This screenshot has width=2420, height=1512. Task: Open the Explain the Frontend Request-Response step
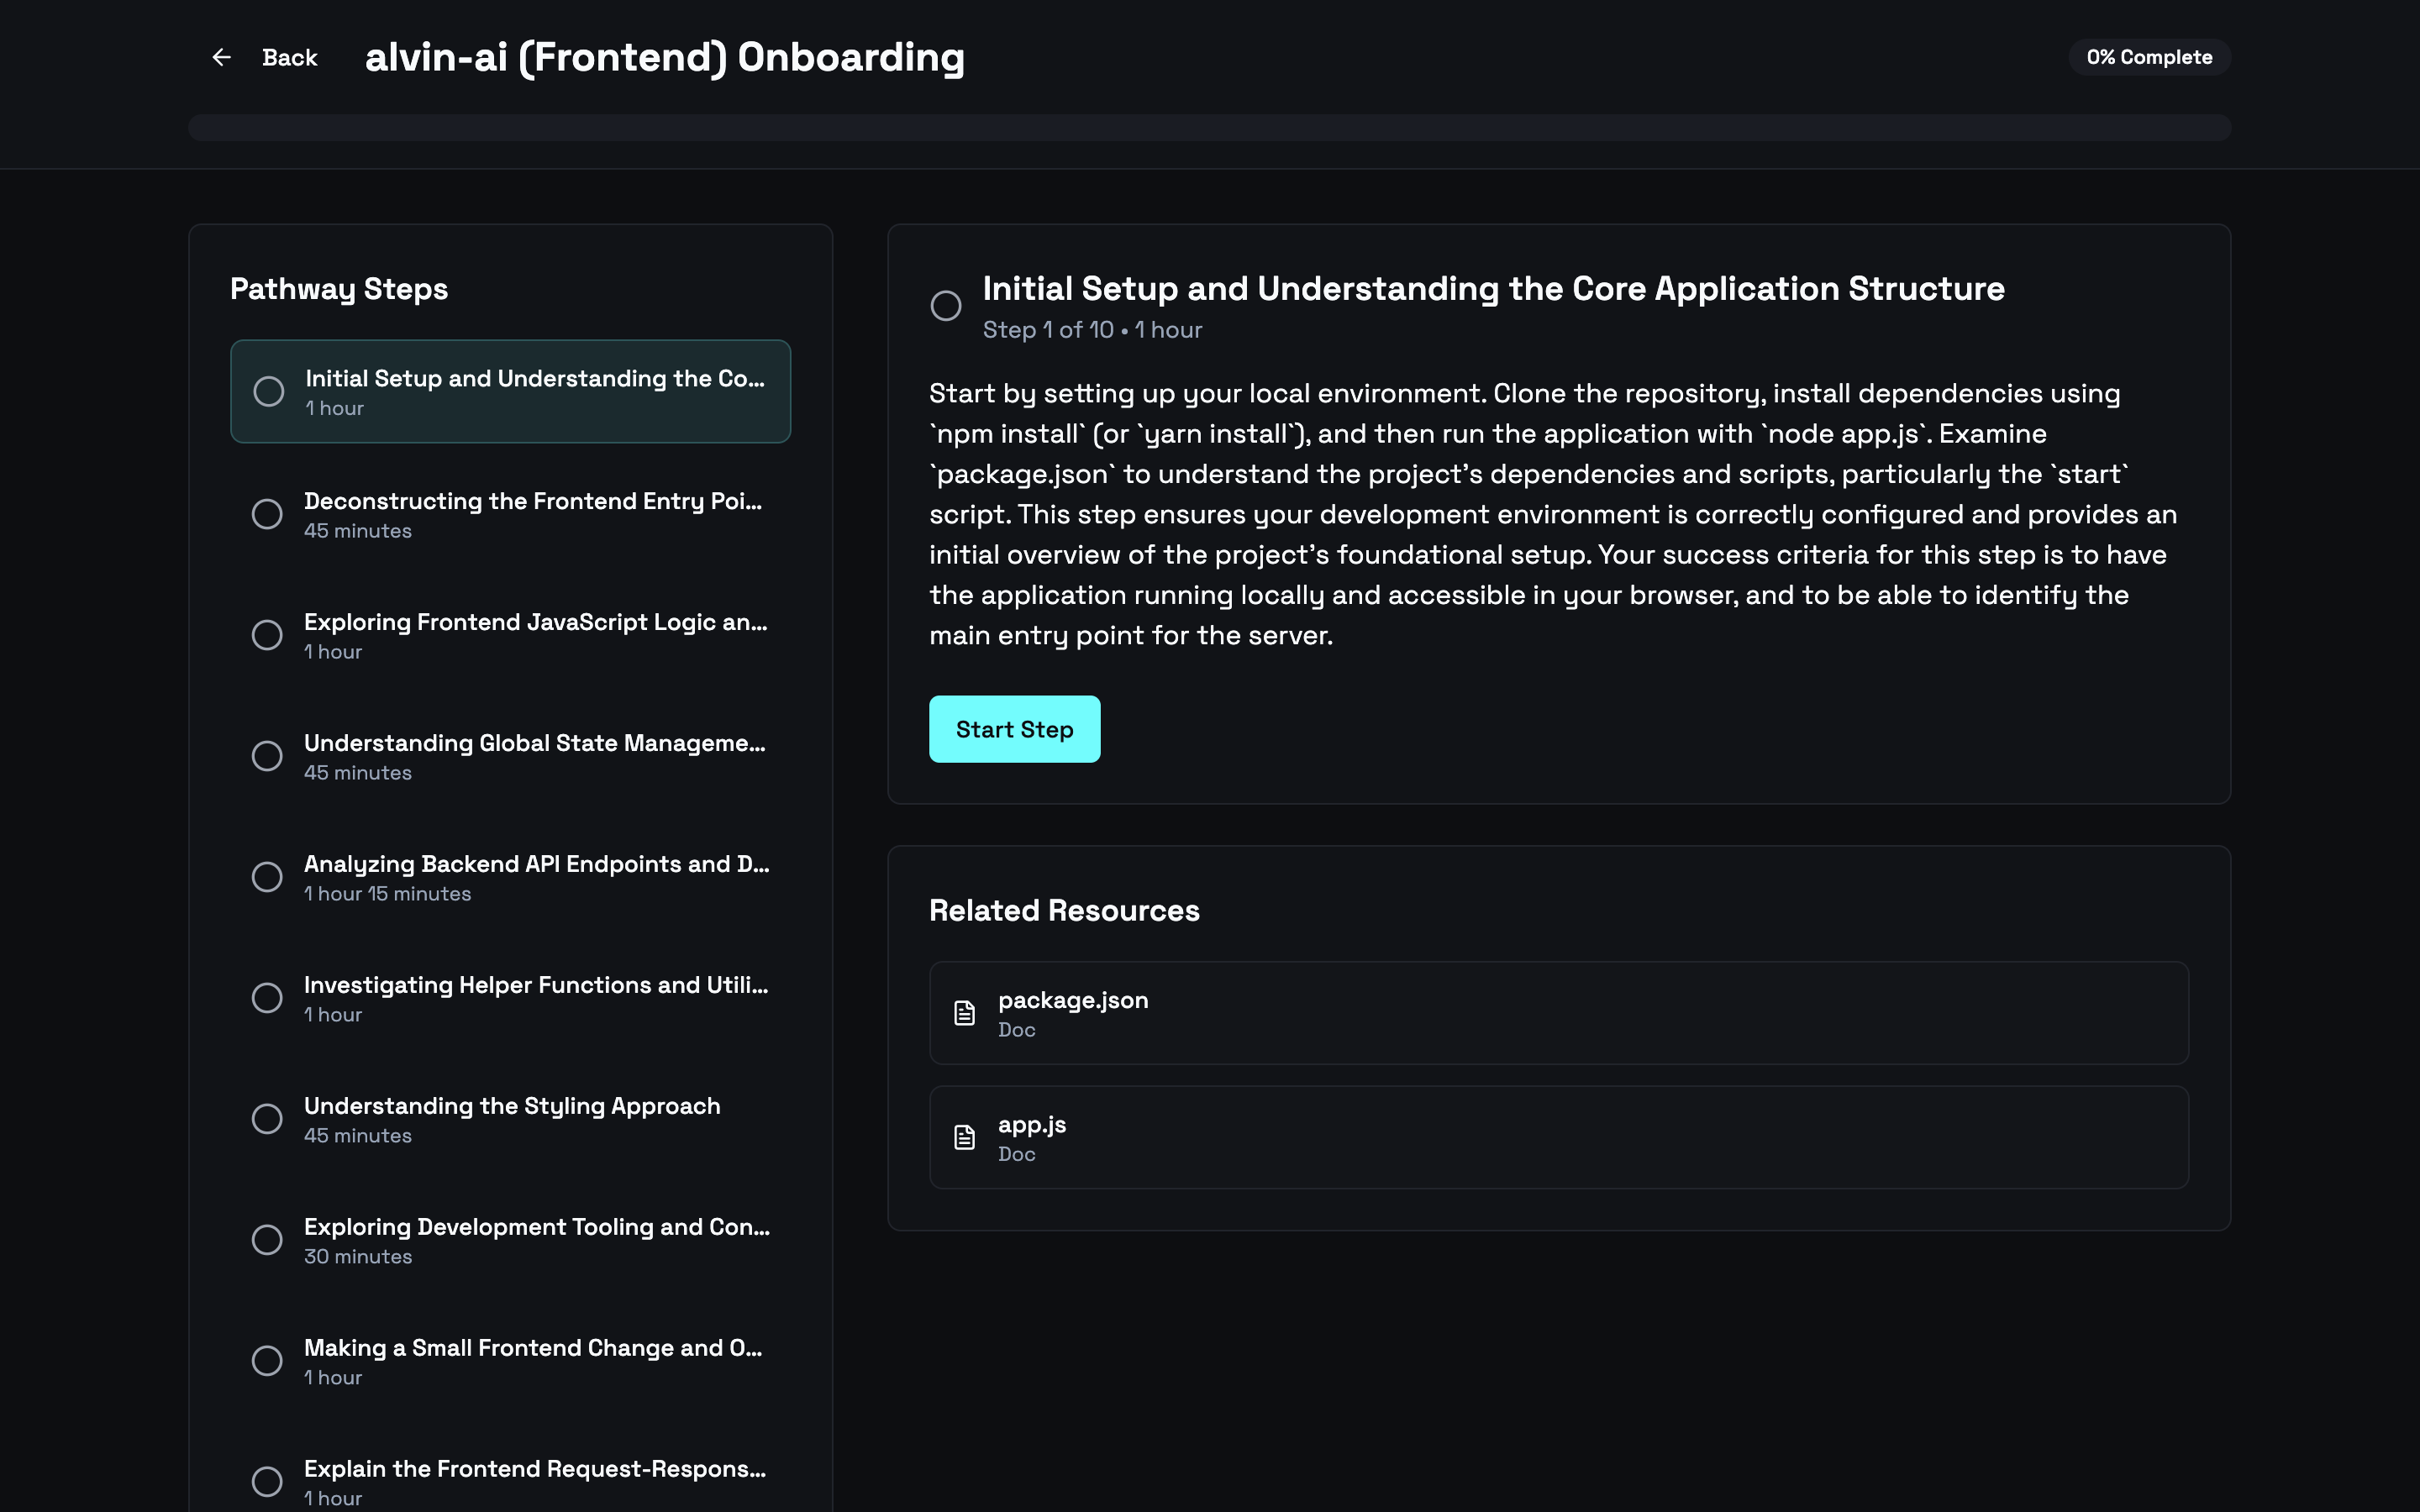(534, 1481)
